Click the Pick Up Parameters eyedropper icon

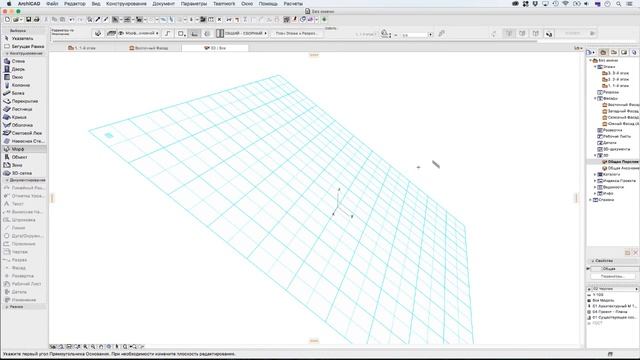point(98,19)
